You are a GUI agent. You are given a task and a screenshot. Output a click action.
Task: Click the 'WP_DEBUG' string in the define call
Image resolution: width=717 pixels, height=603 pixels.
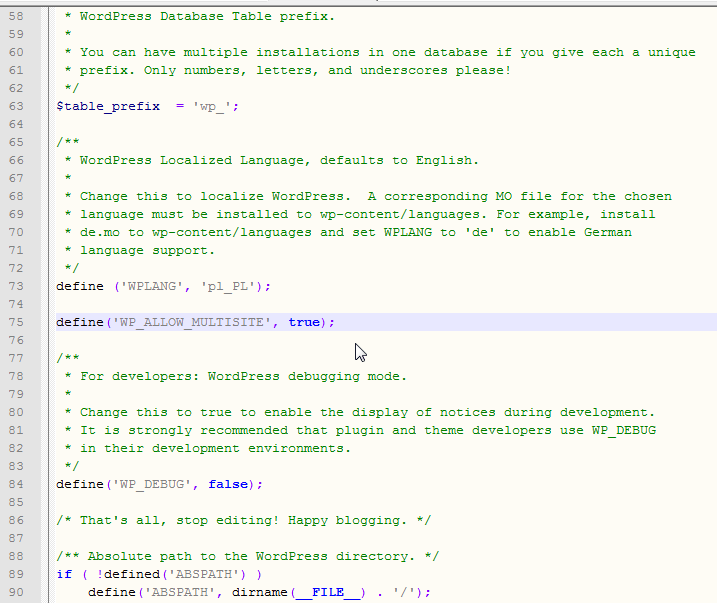152,484
